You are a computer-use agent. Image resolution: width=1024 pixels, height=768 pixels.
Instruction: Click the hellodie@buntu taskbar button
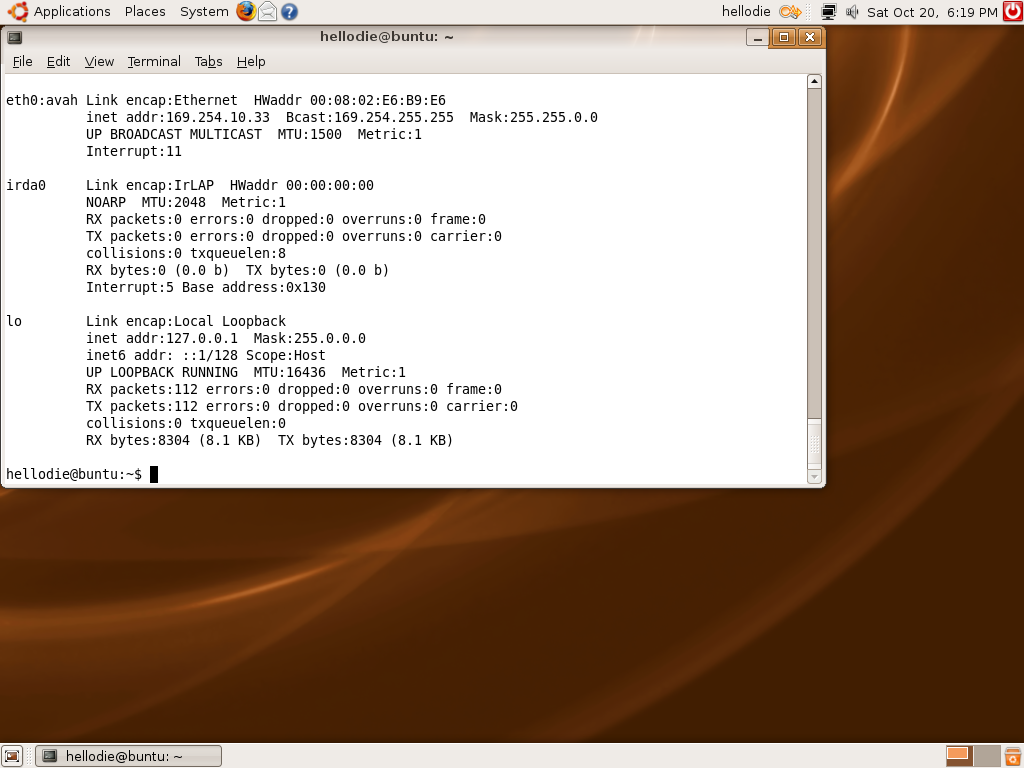[x=128, y=756]
